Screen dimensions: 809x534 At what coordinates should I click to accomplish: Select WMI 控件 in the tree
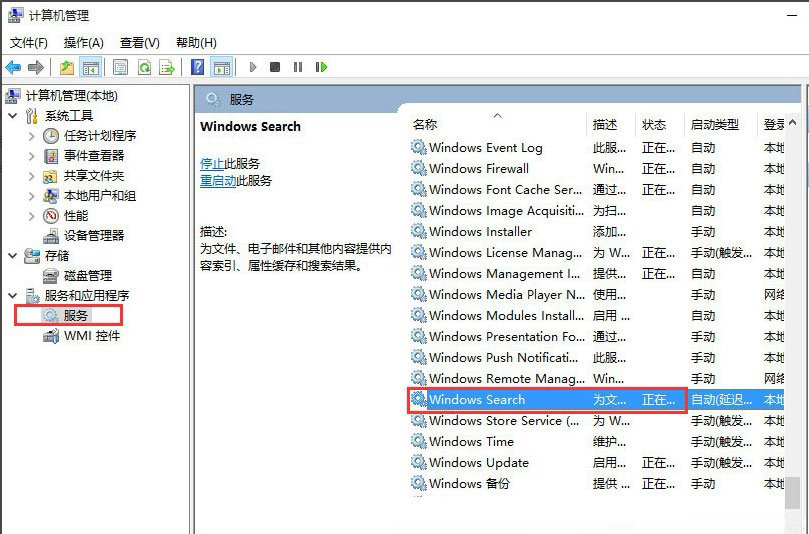[x=92, y=336]
